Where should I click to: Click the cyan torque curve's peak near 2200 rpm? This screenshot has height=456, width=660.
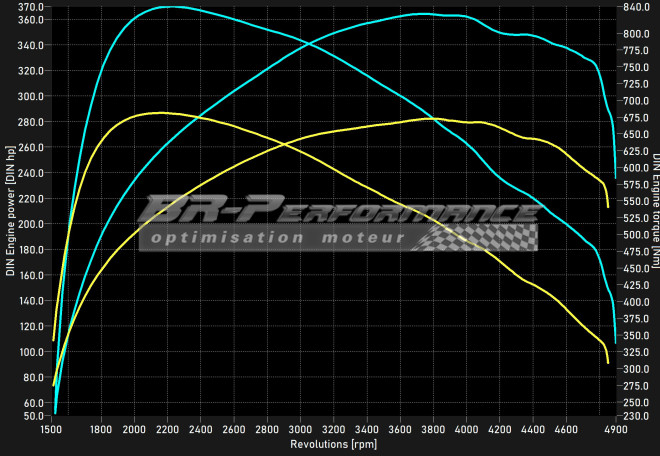click(168, 7)
